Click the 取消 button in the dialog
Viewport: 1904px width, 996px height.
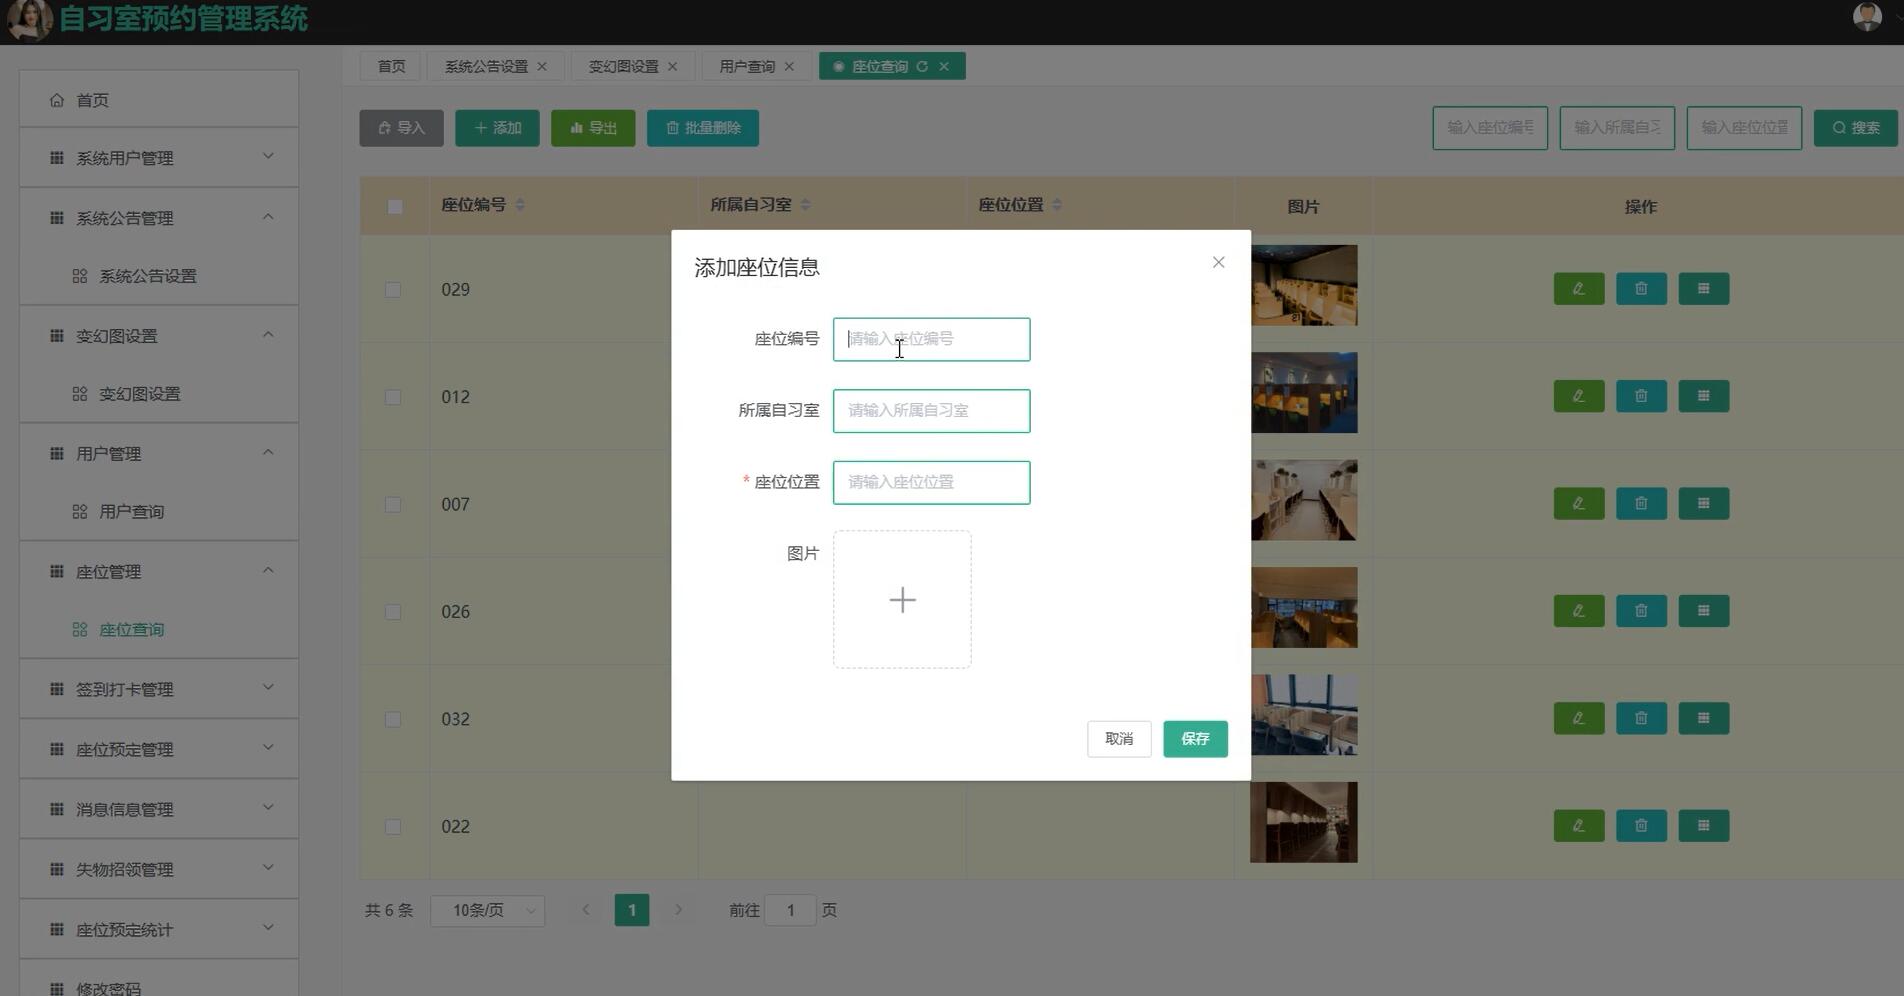[x=1118, y=739]
